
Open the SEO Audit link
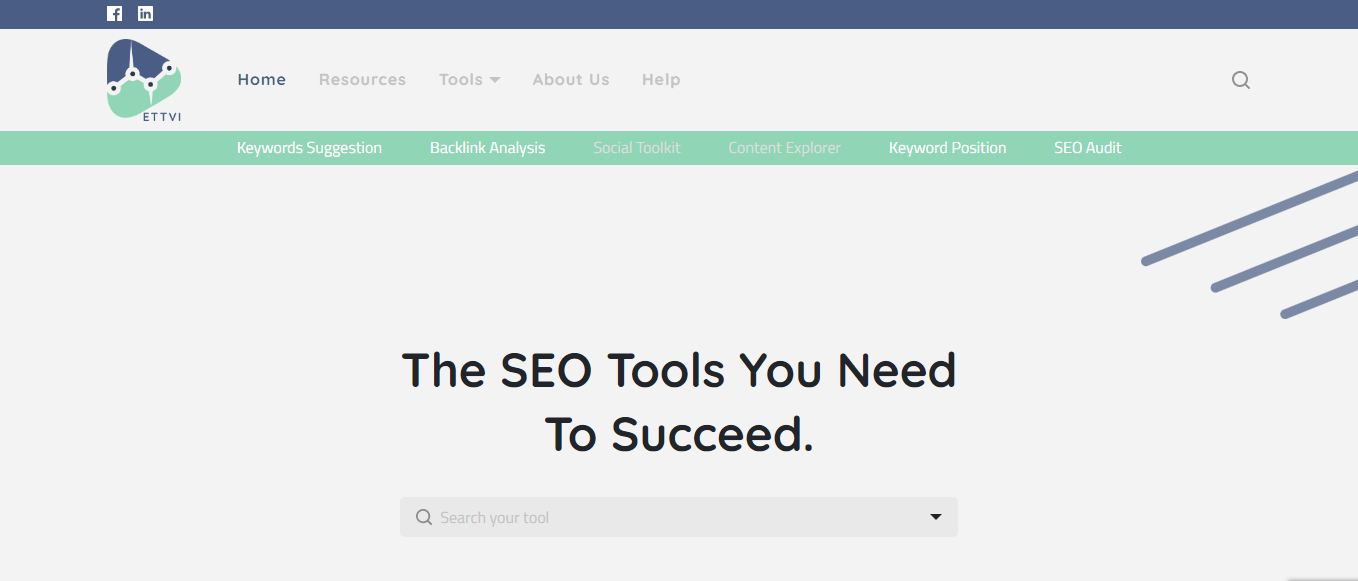point(1087,148)
